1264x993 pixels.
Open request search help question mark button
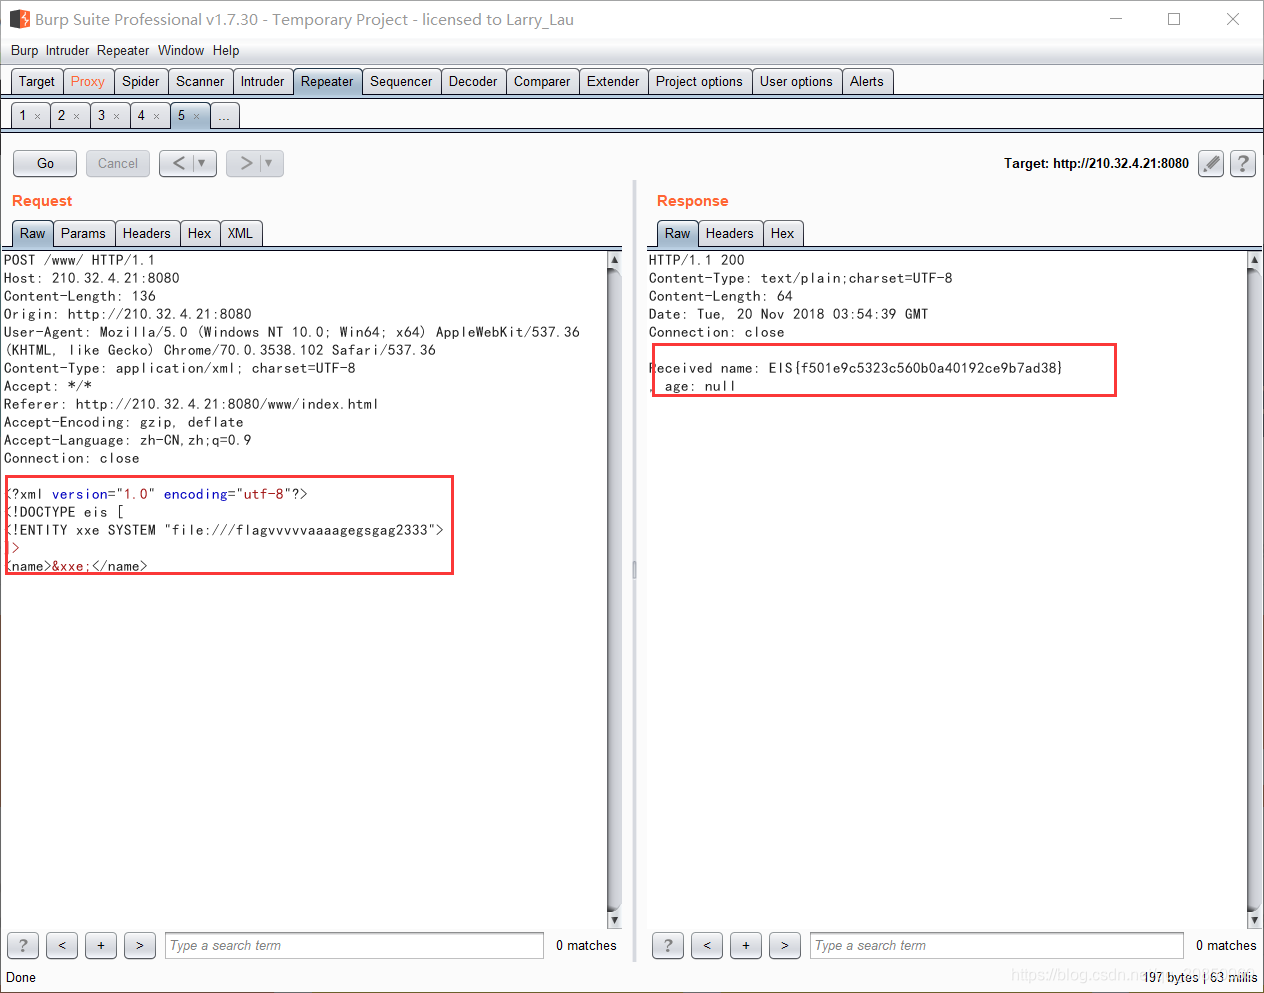click(x=23, y=945)
